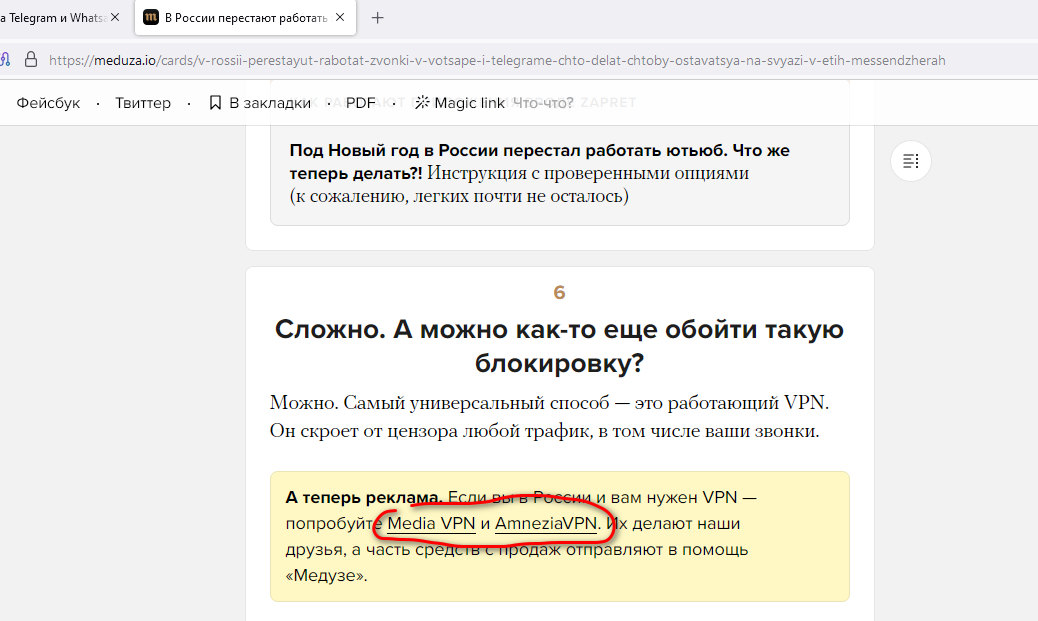Click the meduza.io URL address field
Viewport: 1038px width, 621px height.
pyautogui.click(x=496, y=60)
